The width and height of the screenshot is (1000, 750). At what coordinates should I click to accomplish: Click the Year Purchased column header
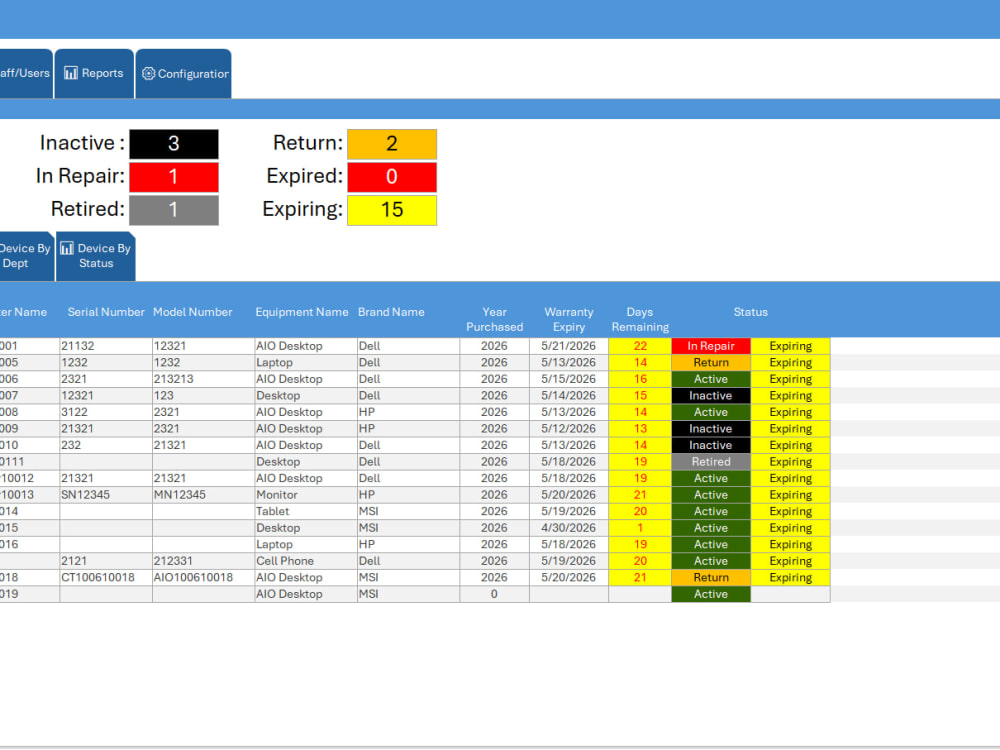494,320
